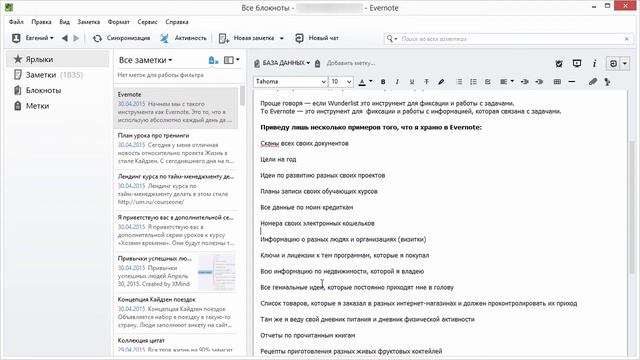
Task: Click the highlighter pen icon
Action: click(x=441, y=82)
